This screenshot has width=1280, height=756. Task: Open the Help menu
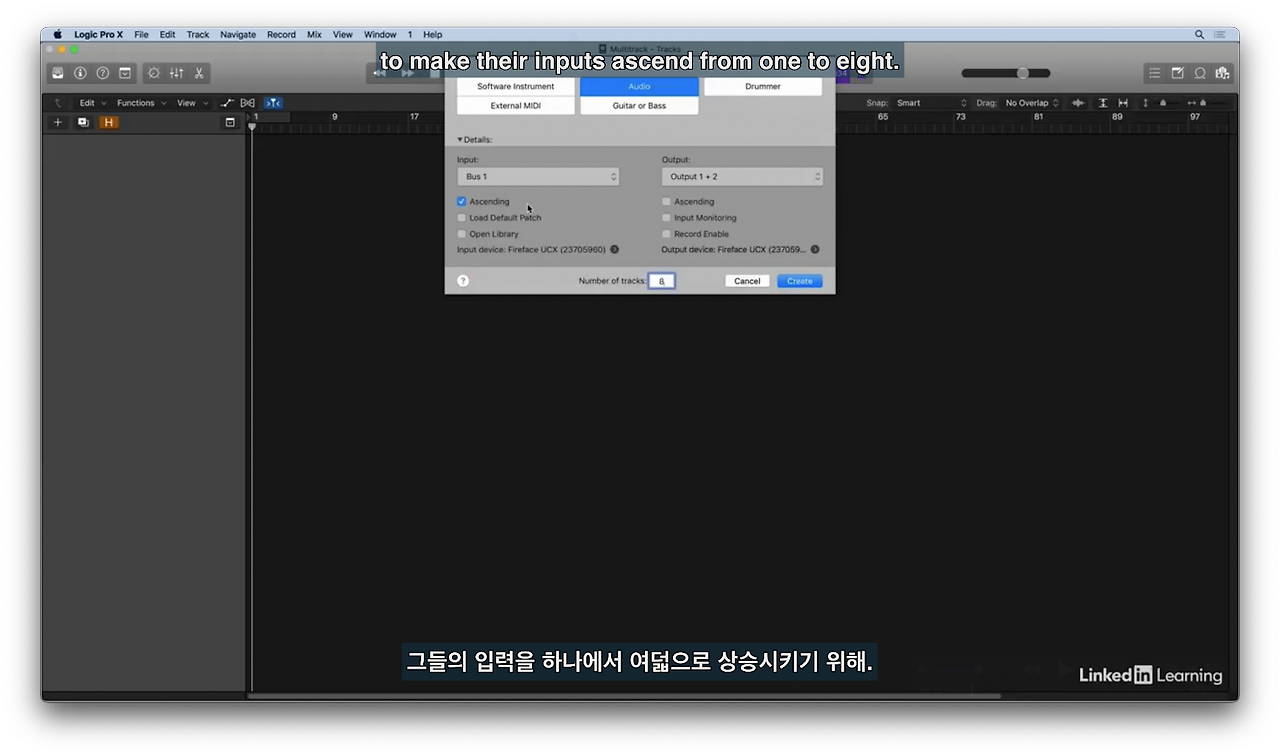[x=432, y=34]
